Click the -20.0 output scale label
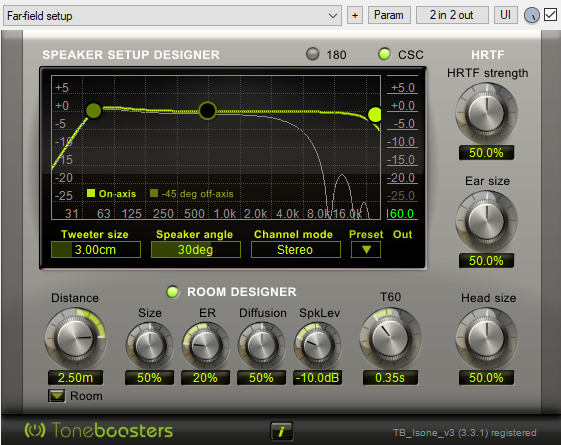The width and height of the screenshot is (561, 445). [401, 178]
